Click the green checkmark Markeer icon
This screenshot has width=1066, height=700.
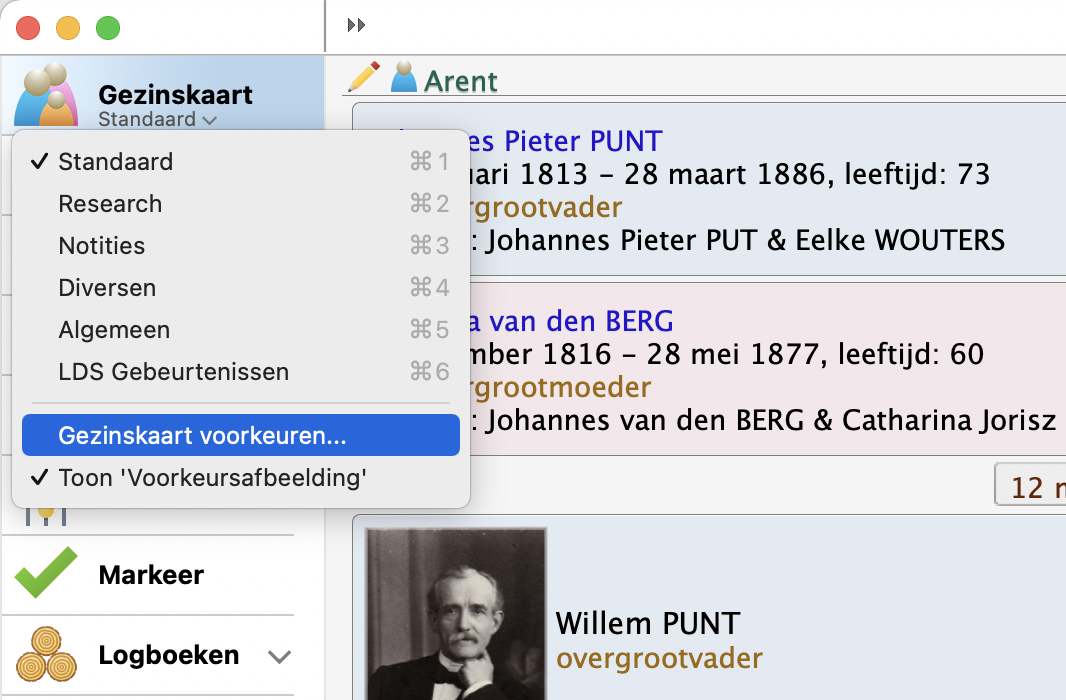click(x=46, y=574)
